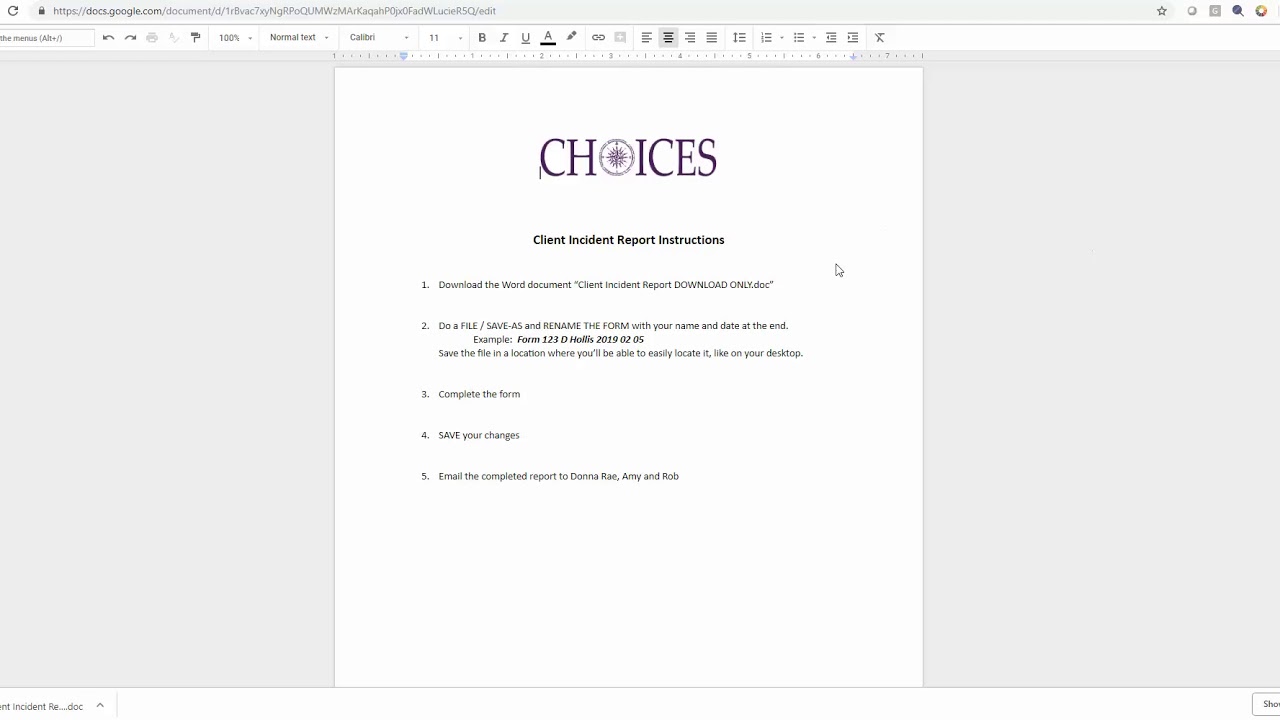Viewport: 1280px width, 720px height.
Task: Increase the paragraph indent
Action: (x=853, y=37)
